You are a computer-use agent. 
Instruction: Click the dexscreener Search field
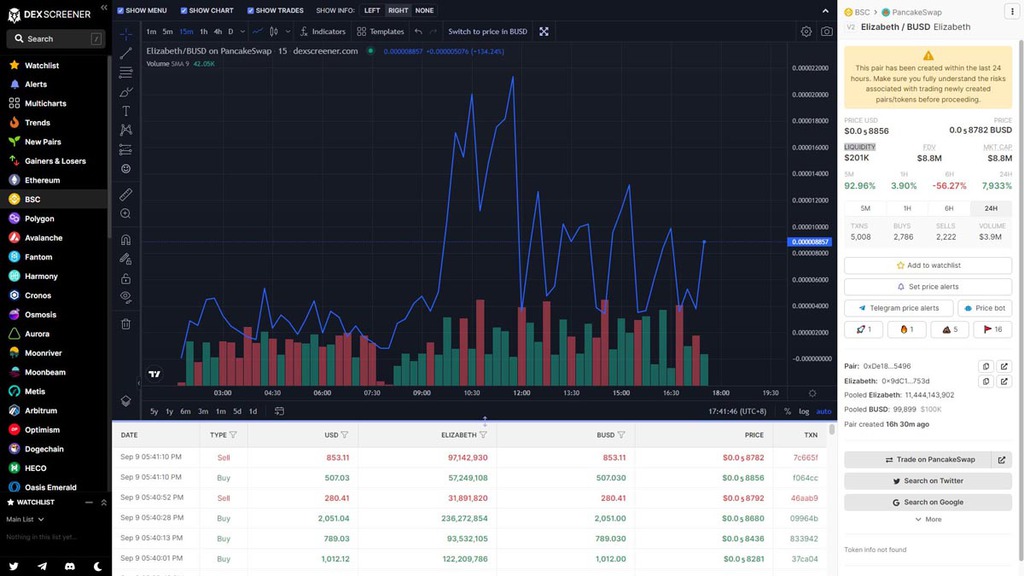coord(56,39)
